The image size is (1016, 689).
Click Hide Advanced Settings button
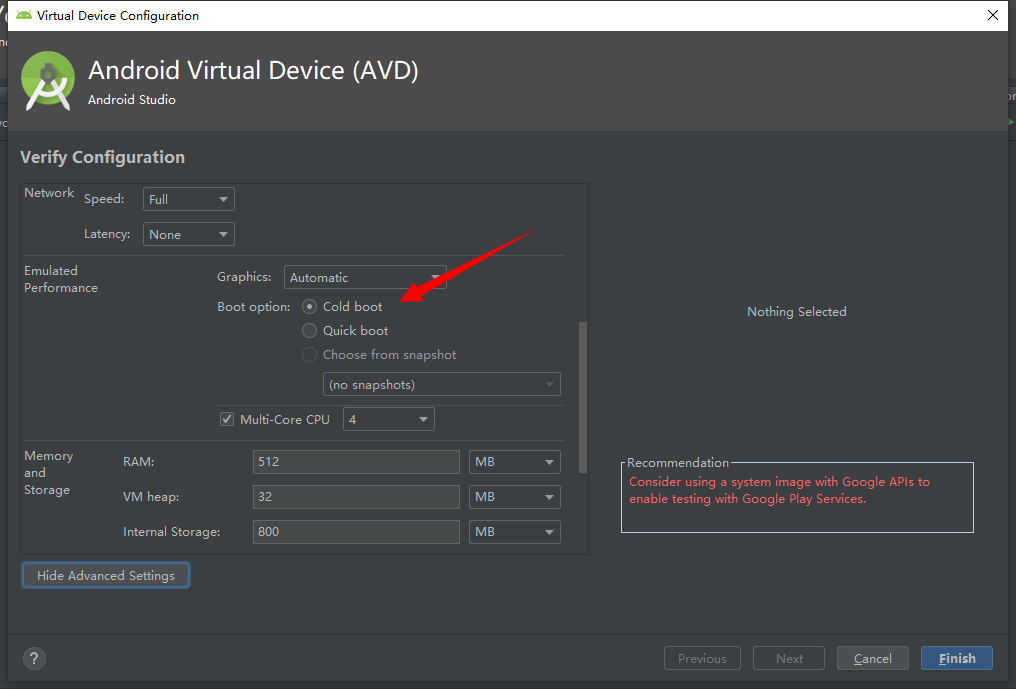106,576
